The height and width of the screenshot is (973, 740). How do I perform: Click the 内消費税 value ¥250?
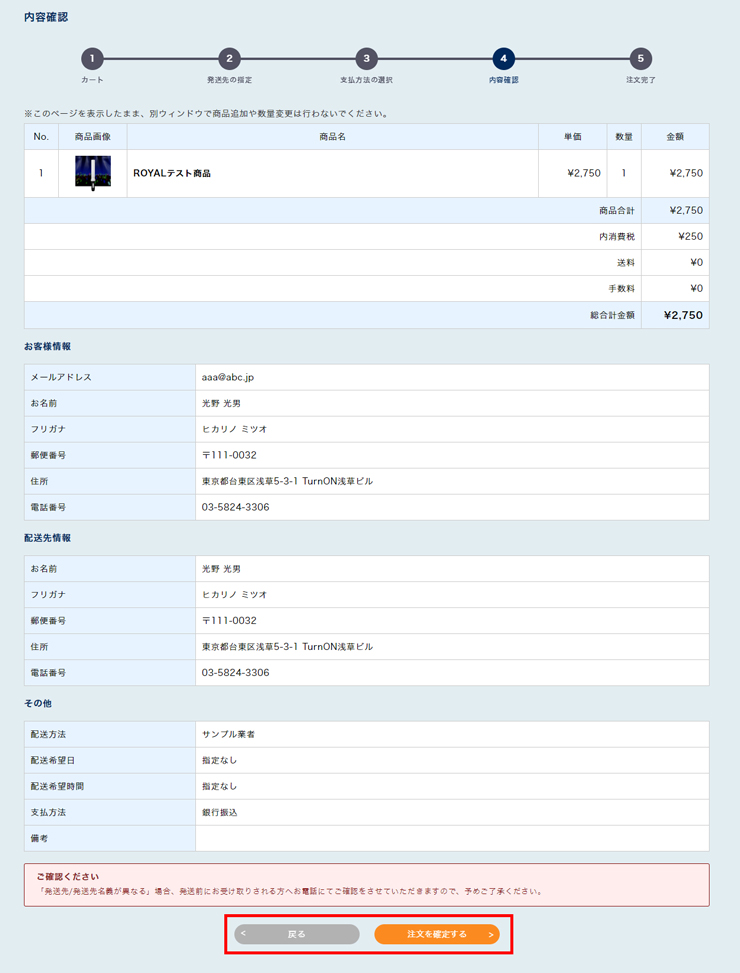pyautogui.click(x=690, y=237)
